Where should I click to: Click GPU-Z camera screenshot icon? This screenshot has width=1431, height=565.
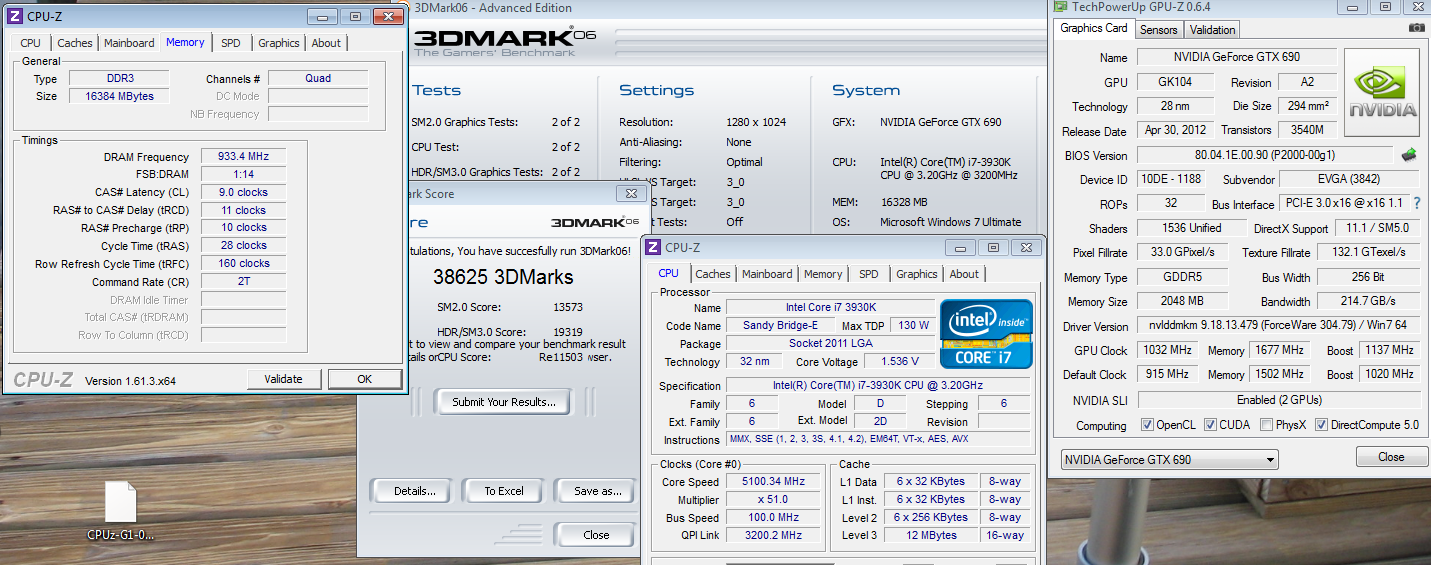[x=1416, y=28]
